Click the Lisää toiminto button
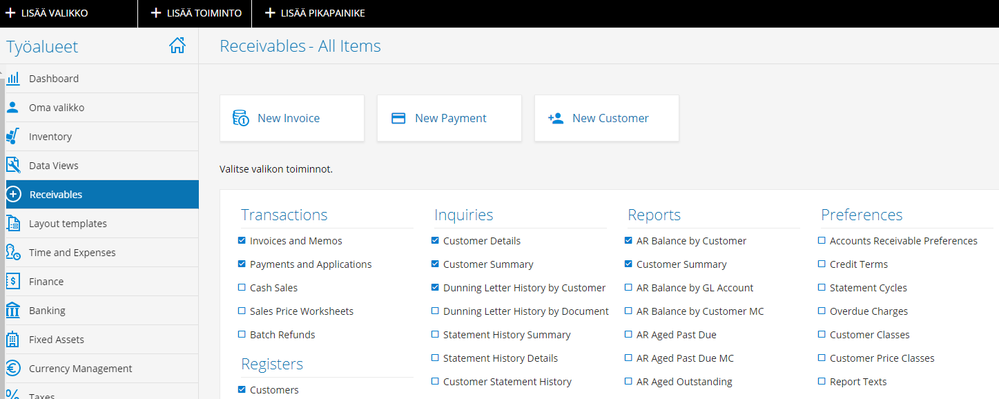 coord(196,13)
